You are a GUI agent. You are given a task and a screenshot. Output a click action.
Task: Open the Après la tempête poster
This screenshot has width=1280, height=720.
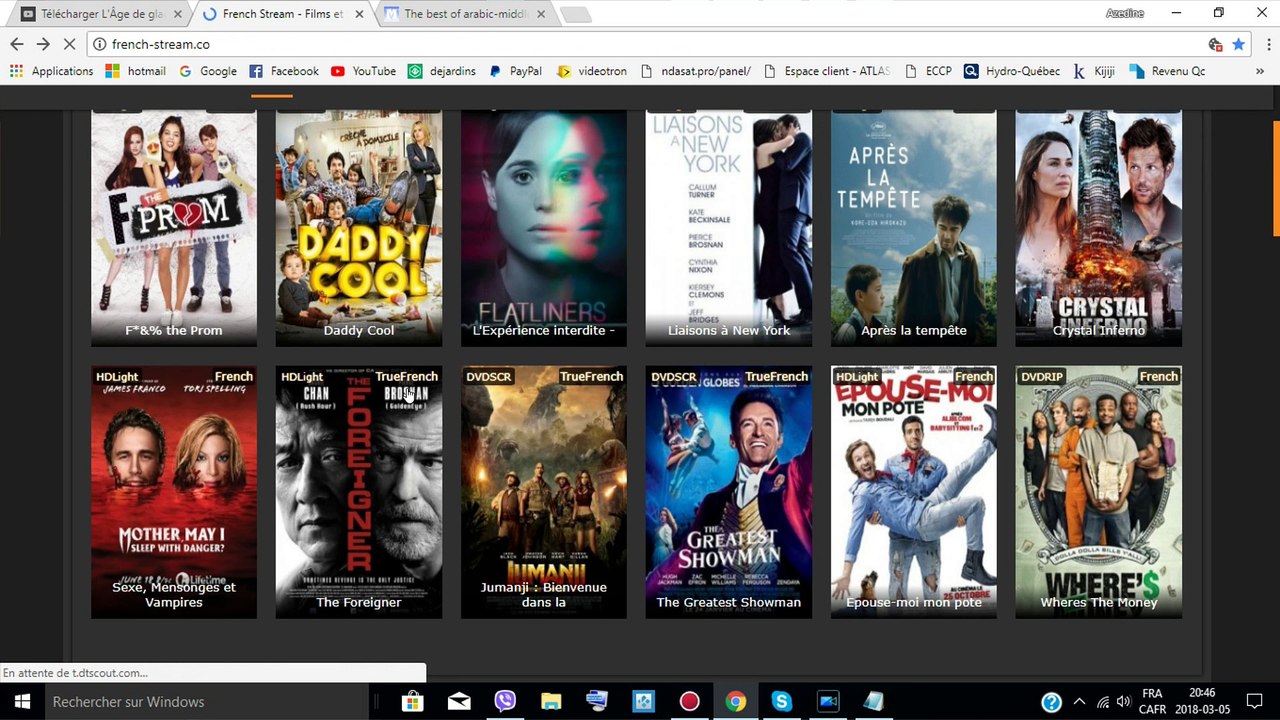(x=914, y=229)
